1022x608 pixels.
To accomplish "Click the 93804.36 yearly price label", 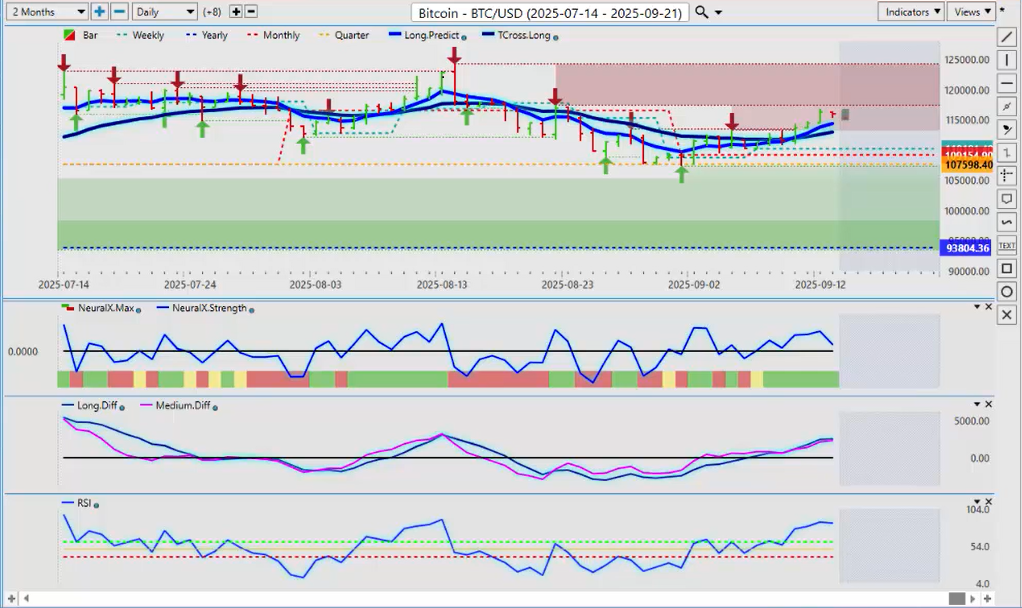I will (966, 248).
